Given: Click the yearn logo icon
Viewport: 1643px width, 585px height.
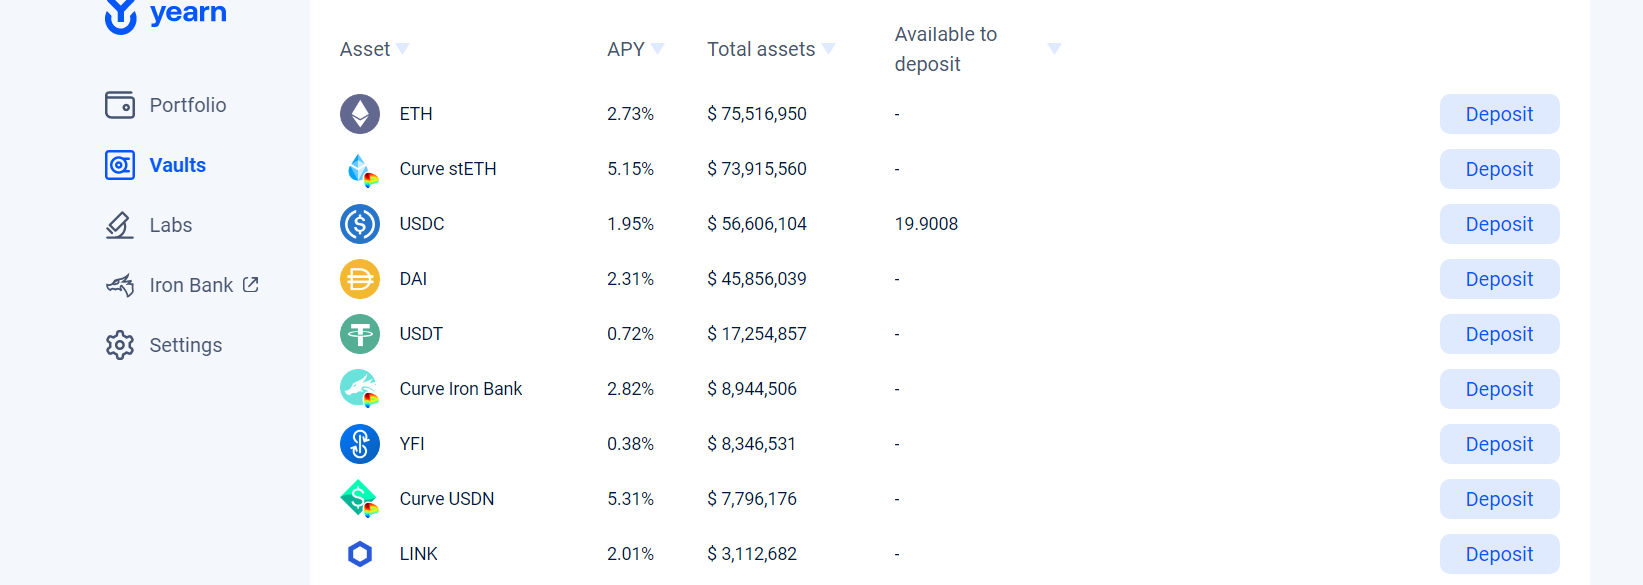Looking at the screenshot, I should pos(121,16).
